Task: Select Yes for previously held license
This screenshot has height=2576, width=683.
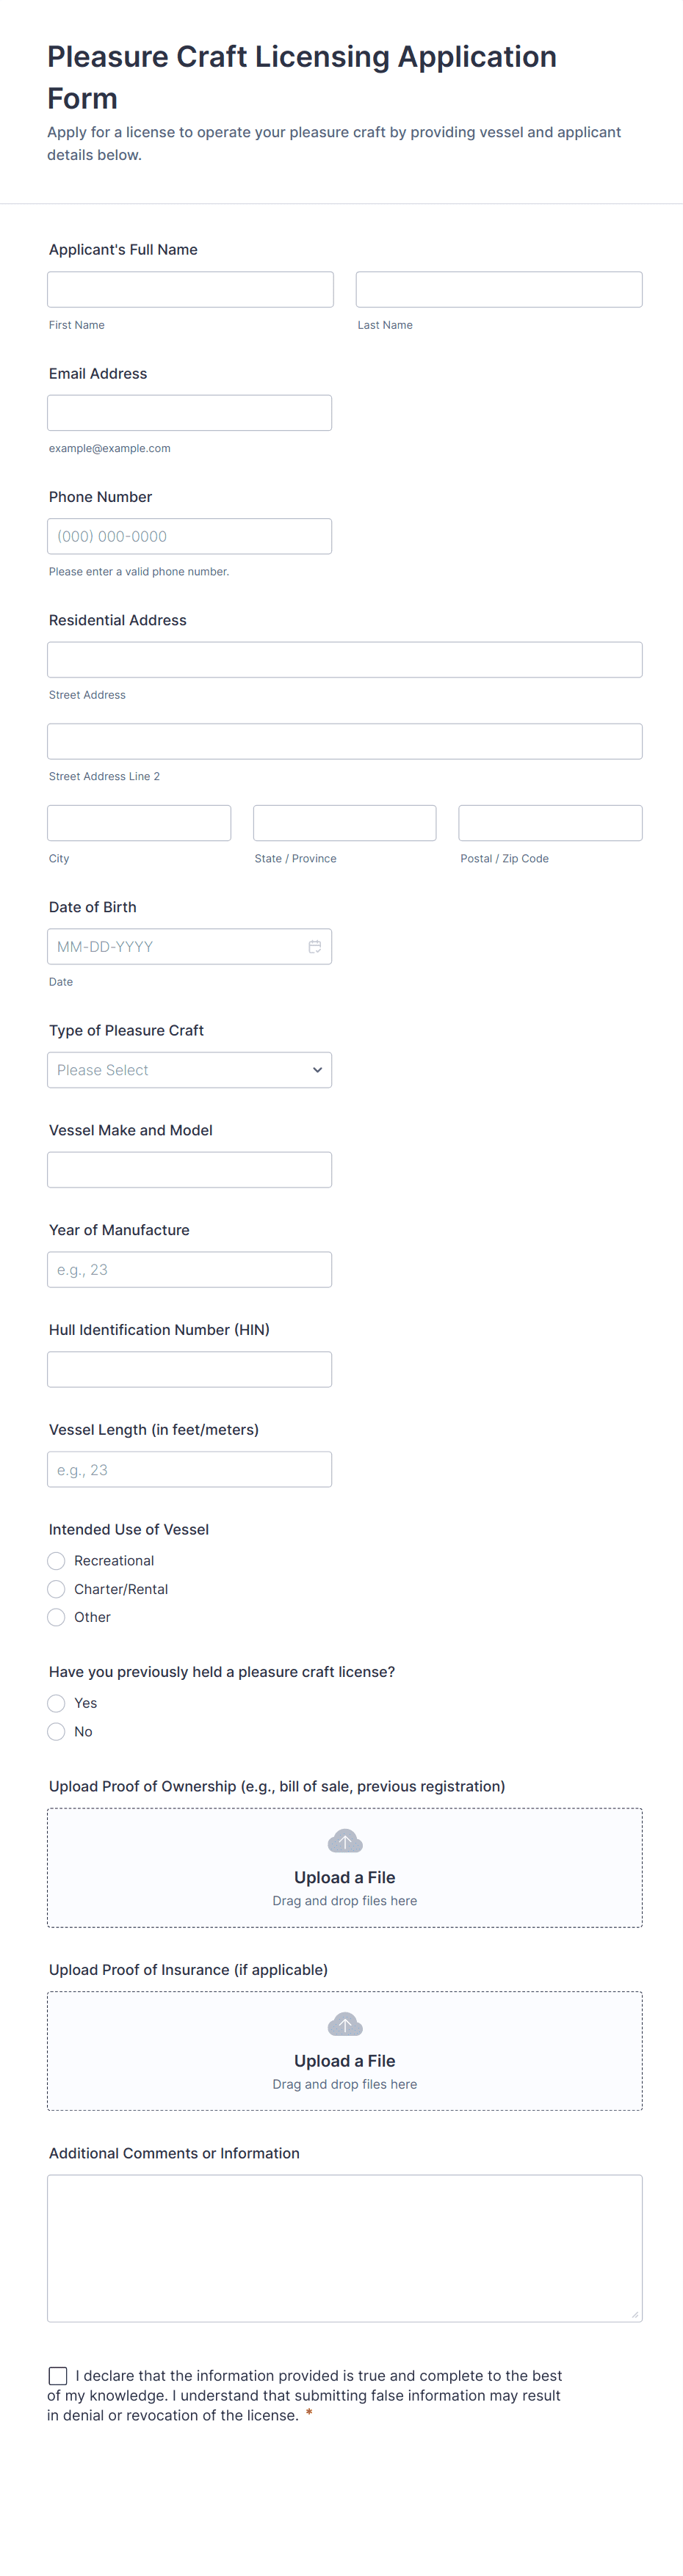Action: click(57, 1703)
